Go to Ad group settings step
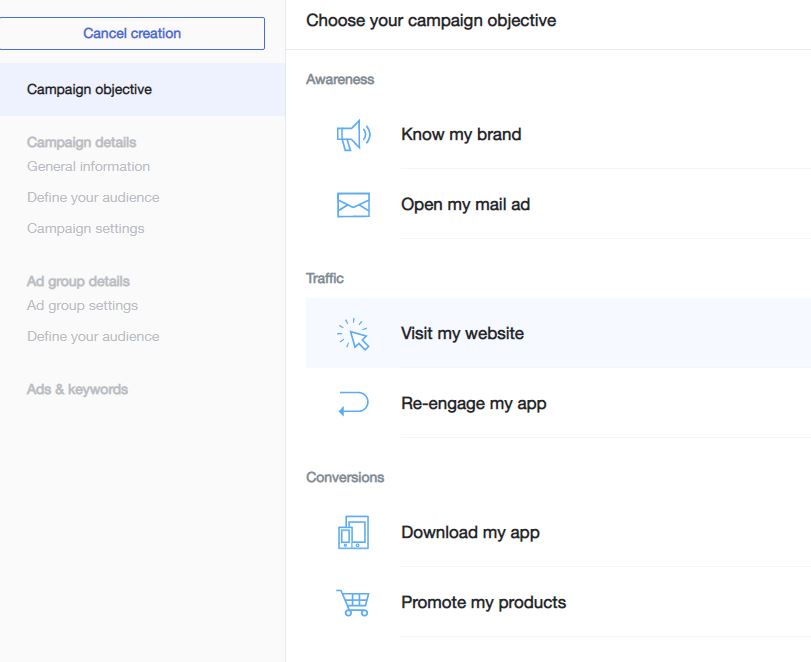 82,306
